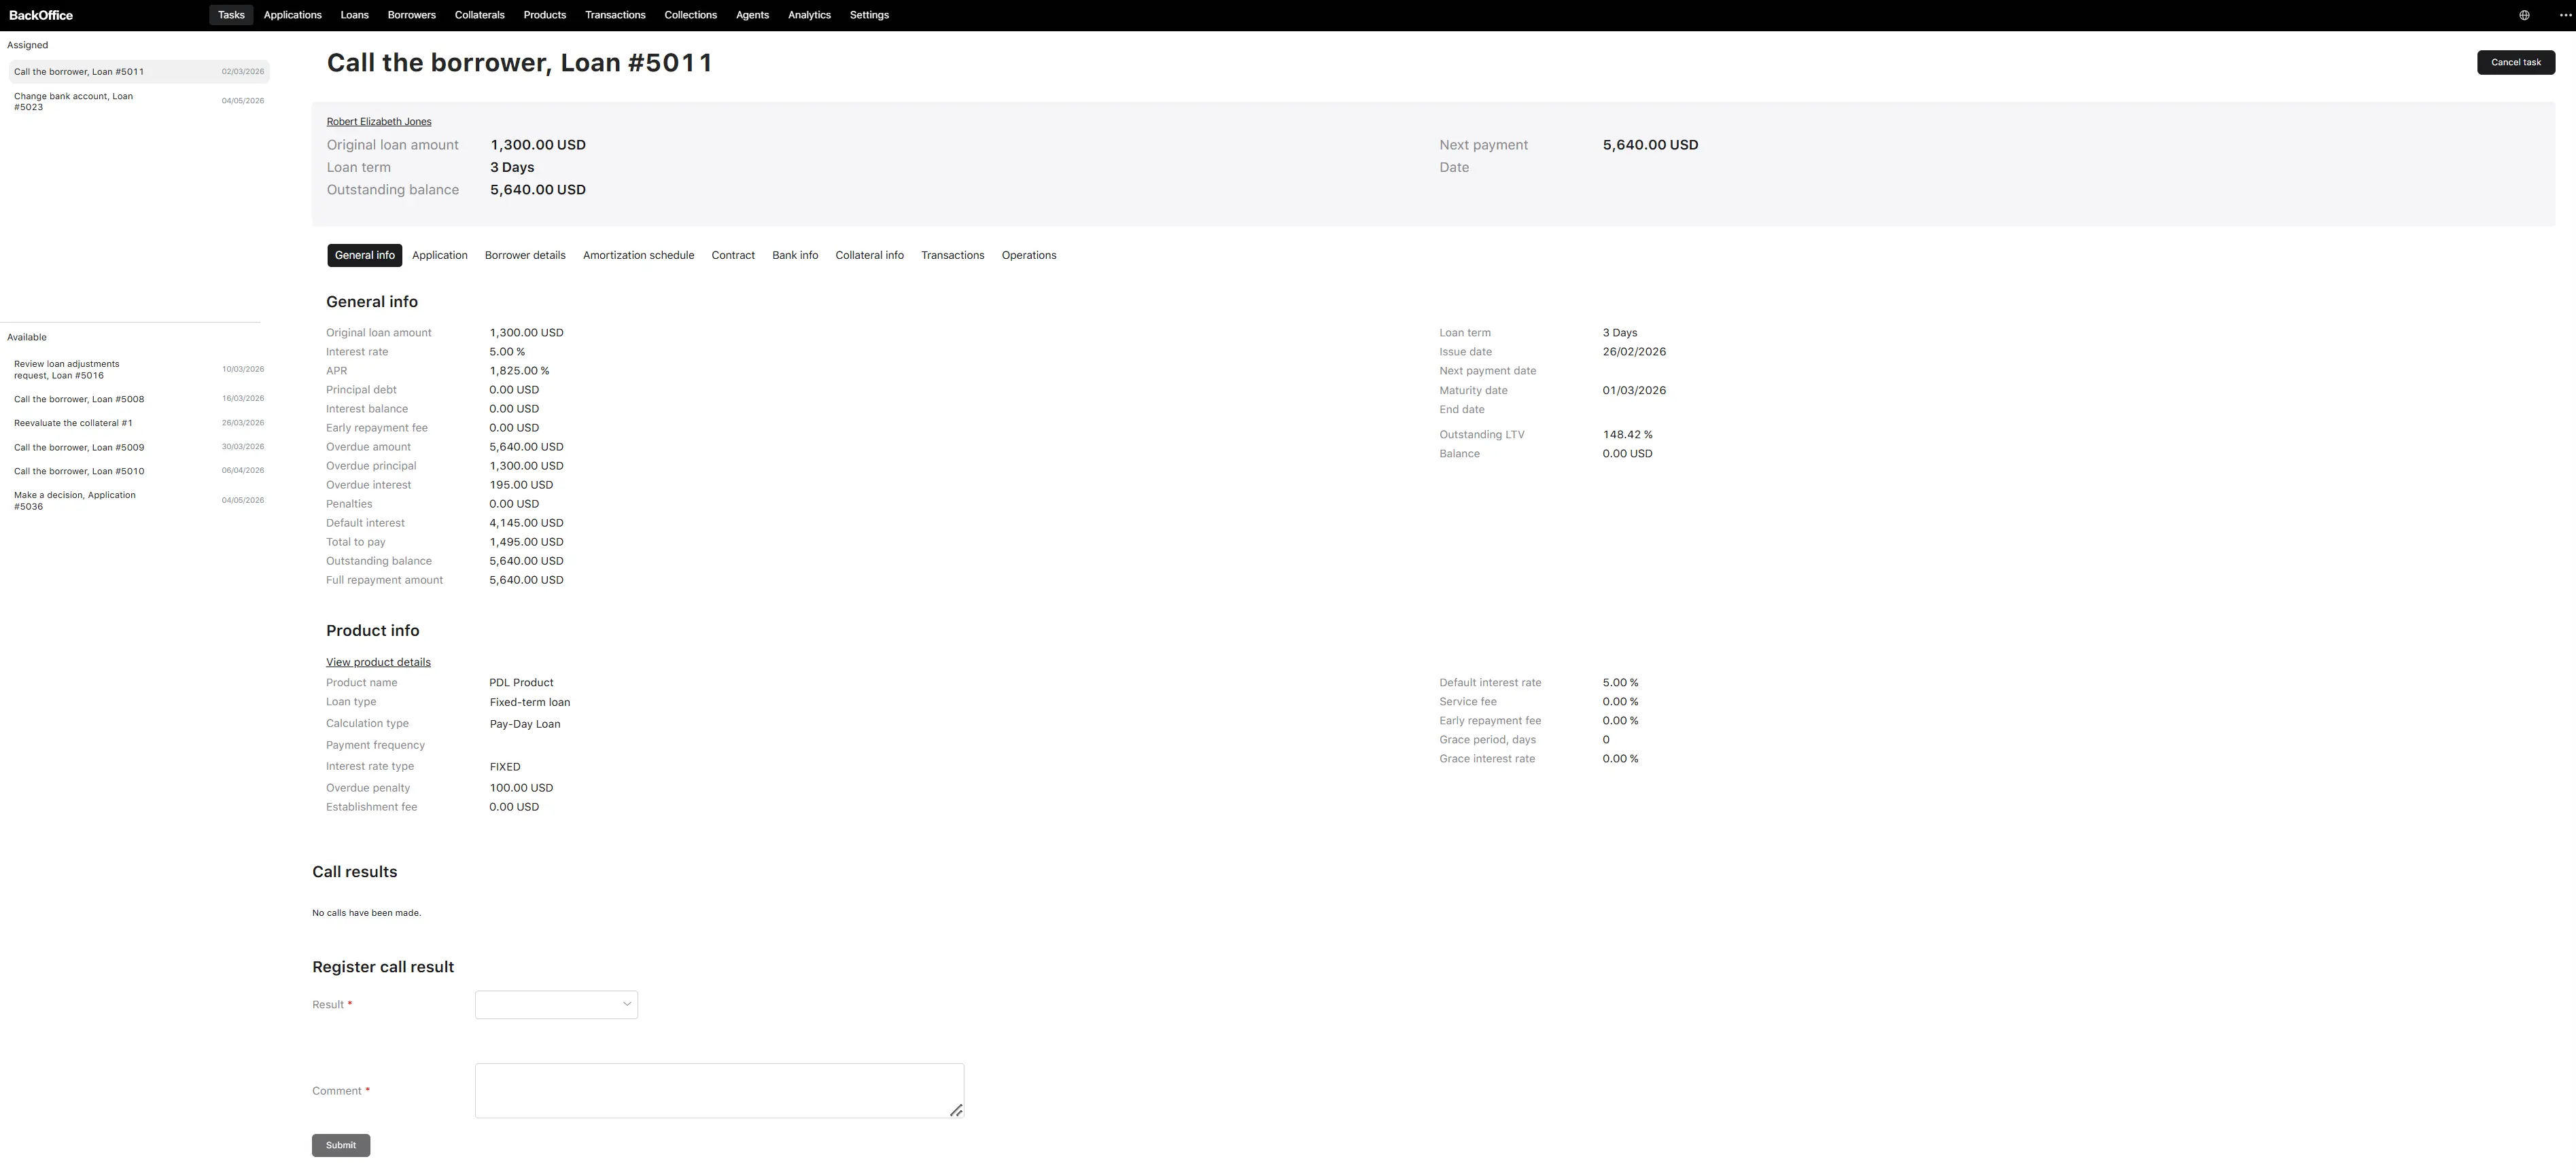Click Total to pay value 1,495.00 USD
2576x1172 pixels.
[x=526, y=542]
